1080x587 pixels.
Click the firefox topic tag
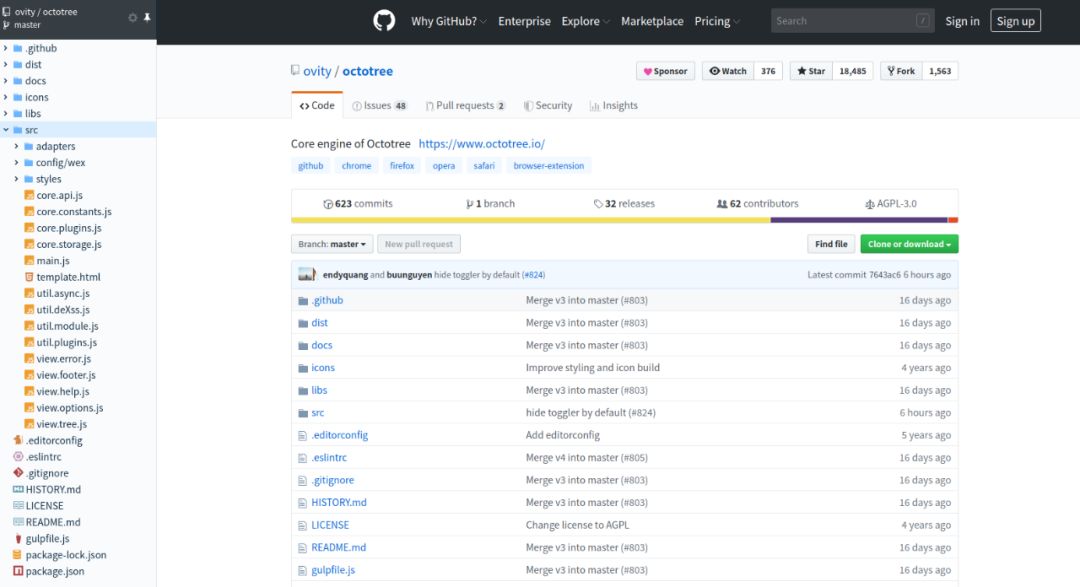coord(402,166)
